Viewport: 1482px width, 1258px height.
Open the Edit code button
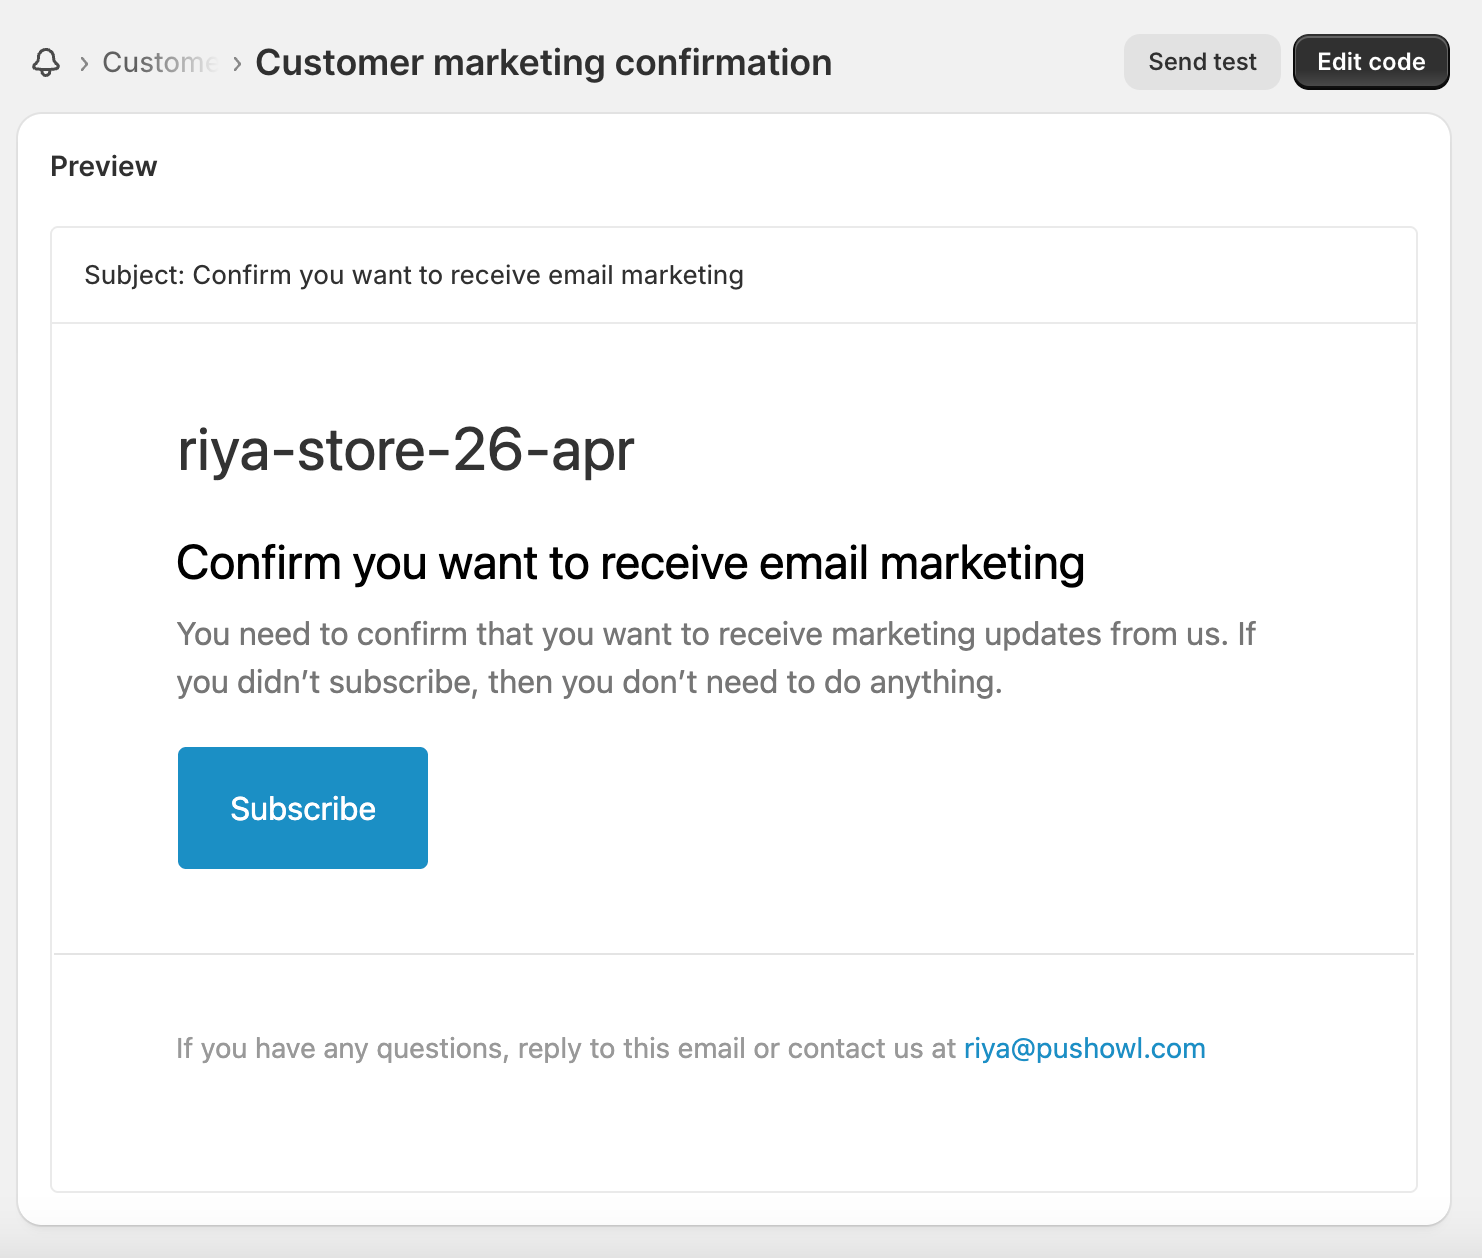tap(1370, 62)
